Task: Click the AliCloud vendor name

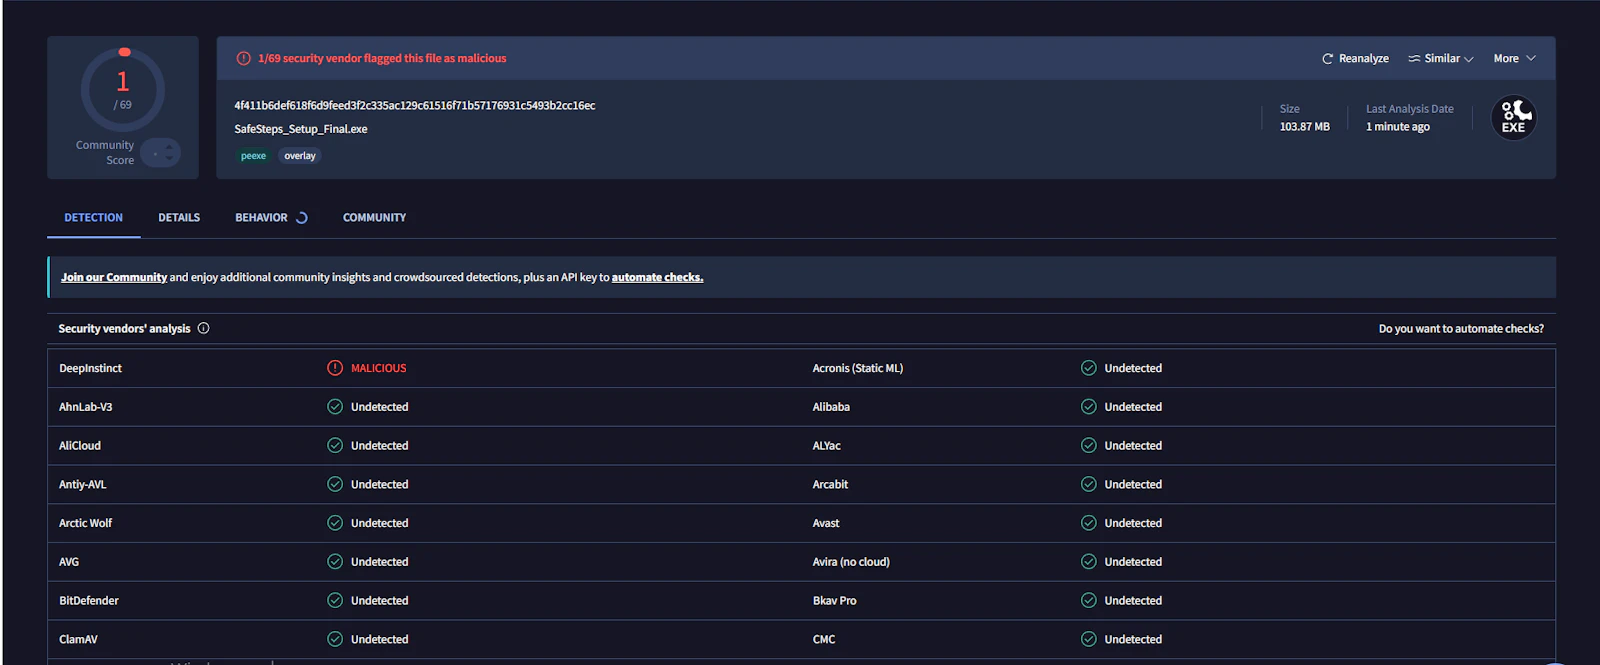Action: (80, 446)
